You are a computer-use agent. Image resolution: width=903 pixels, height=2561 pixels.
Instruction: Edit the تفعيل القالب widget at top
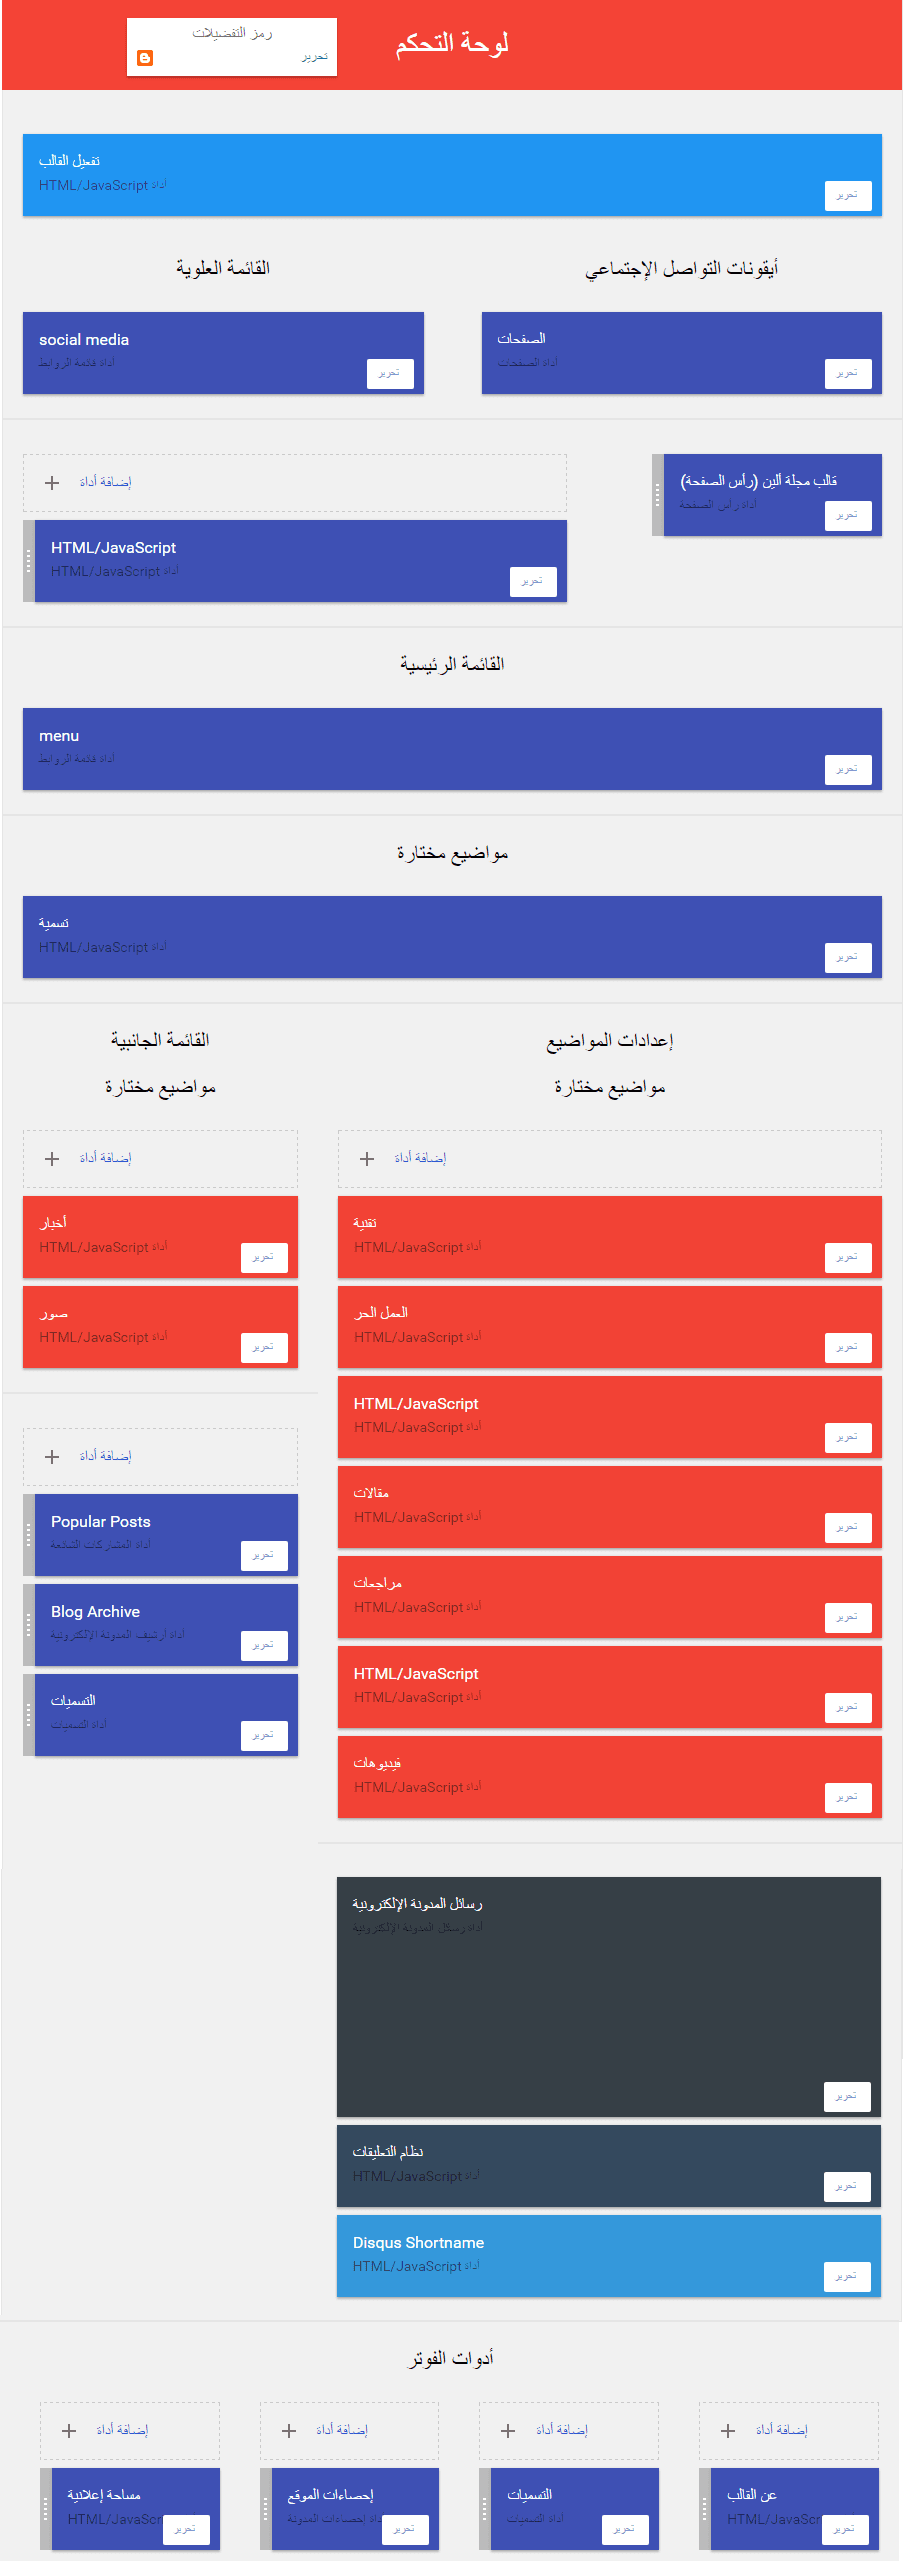pyautogui.click(x=847, y=196)
